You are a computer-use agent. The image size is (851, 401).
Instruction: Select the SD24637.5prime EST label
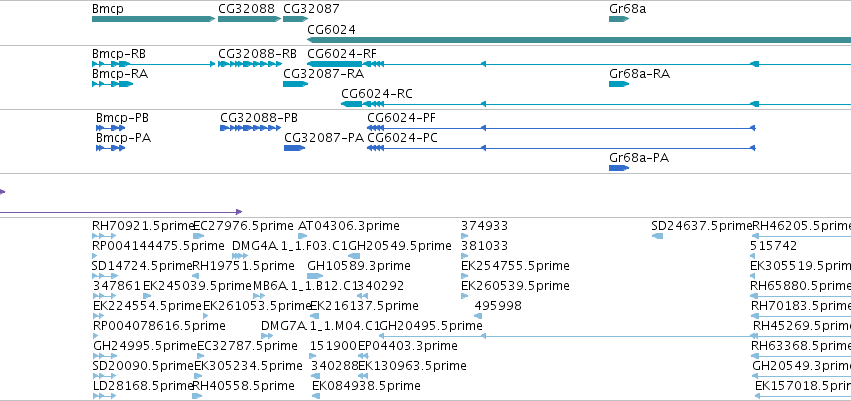[702, 226]
